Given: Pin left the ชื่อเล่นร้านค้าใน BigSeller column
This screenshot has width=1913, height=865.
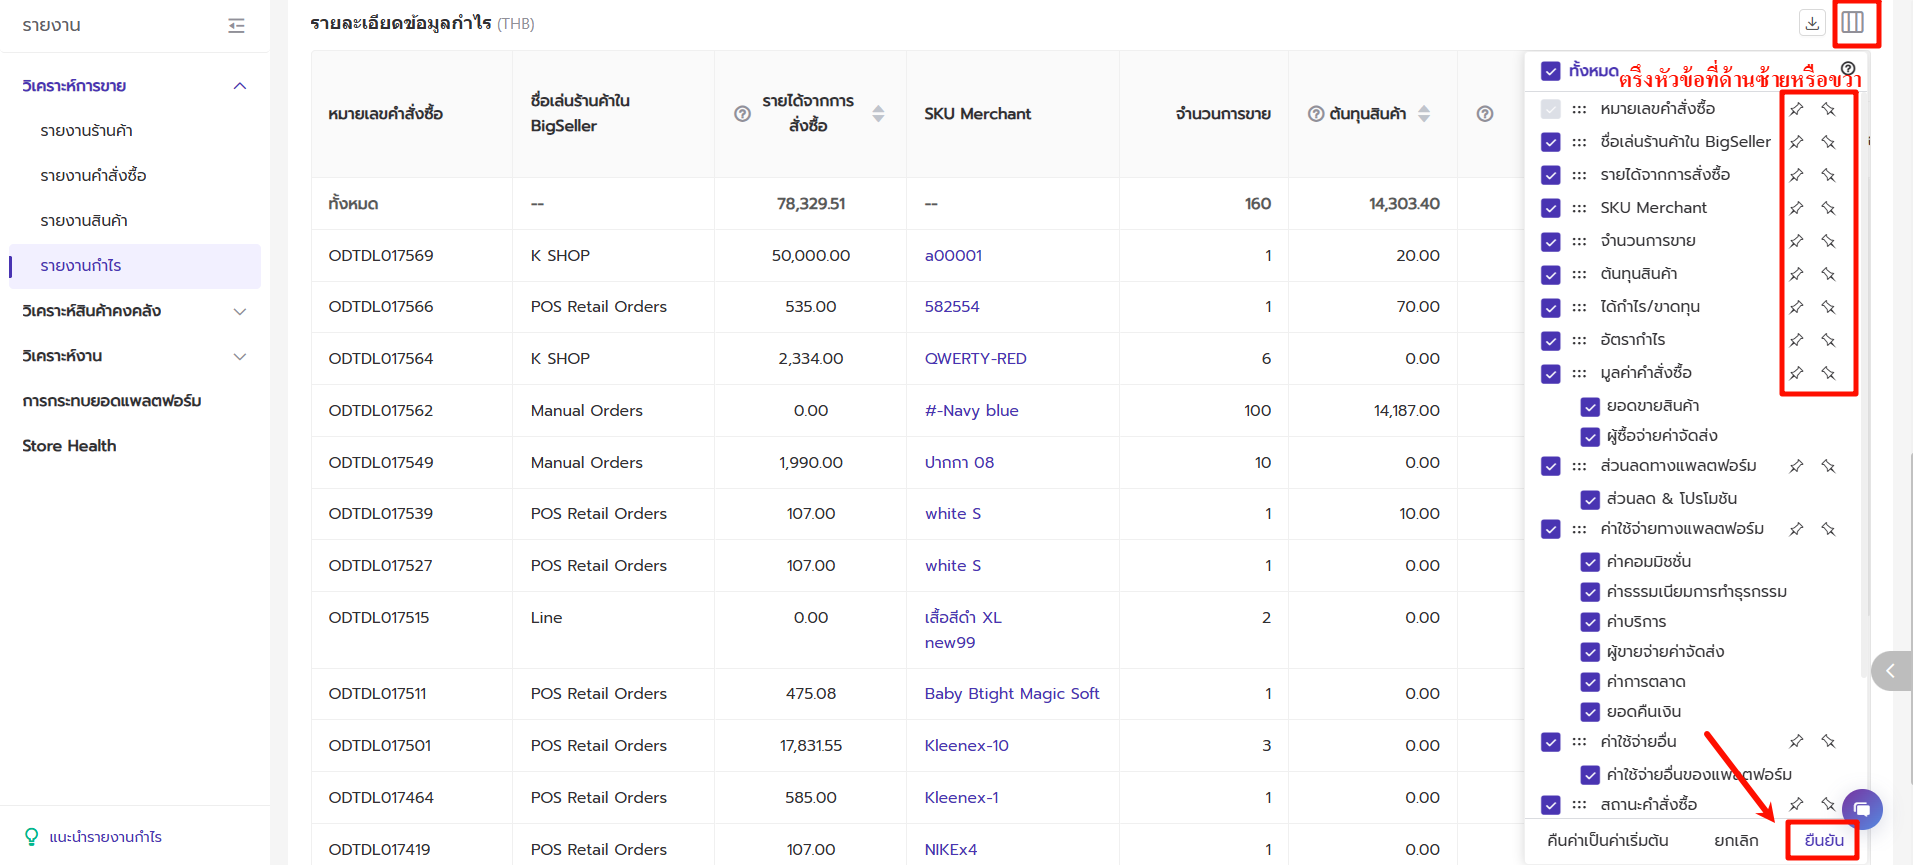Looking at the screenshot, I should (x=1796, y=142).
